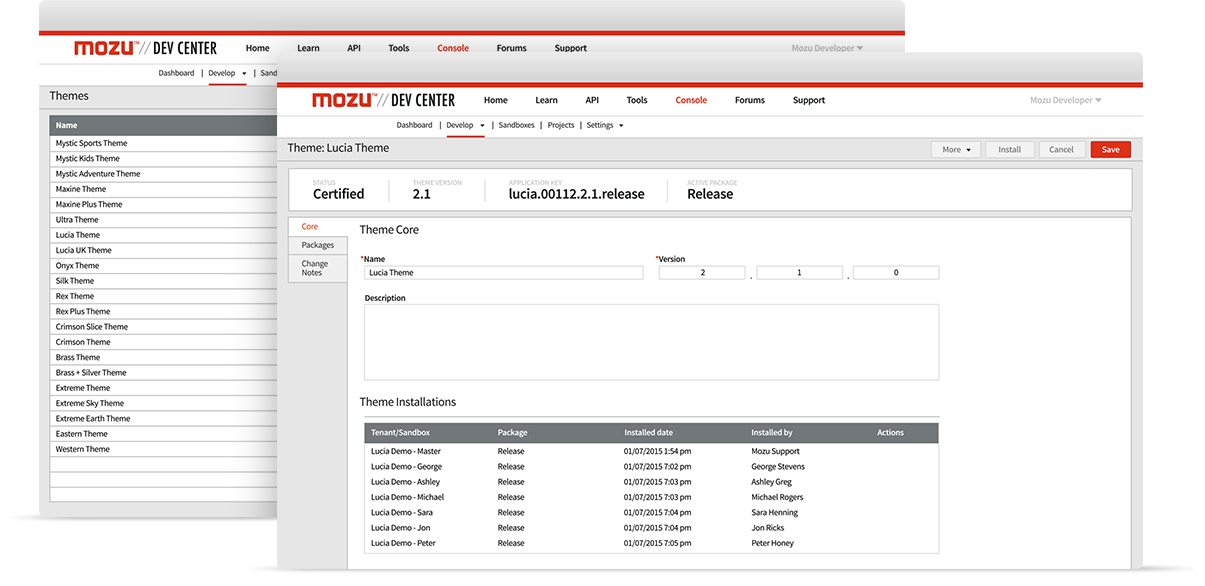
Task: Select the Core side tab
Action: (x=318, y=227)
